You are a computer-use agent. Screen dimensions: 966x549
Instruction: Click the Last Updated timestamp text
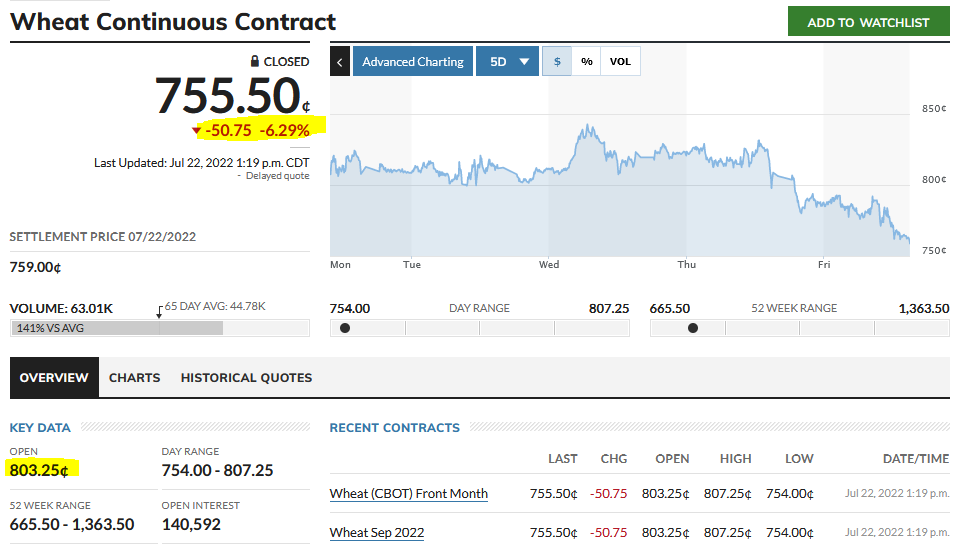[x=201, y=163]
